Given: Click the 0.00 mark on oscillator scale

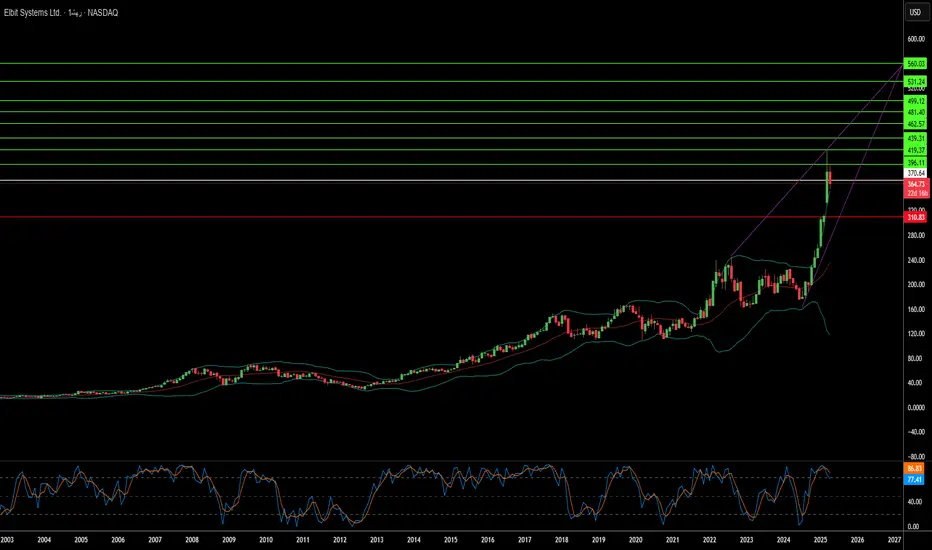Looking at the screenshot, I should coord(914,526).
